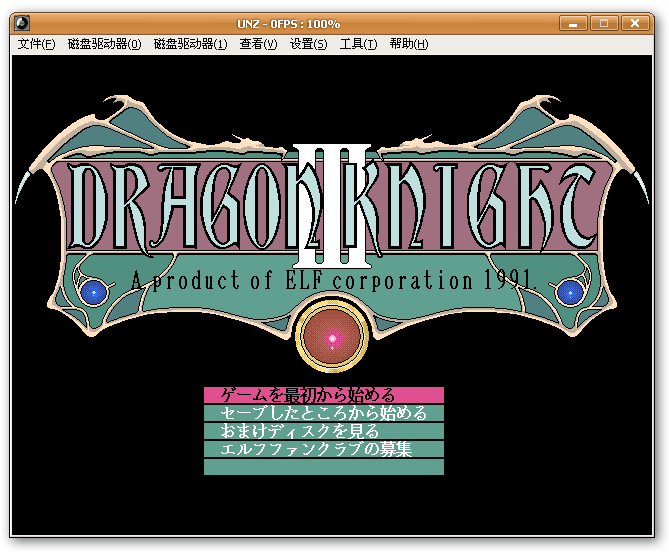The height and width of the screenshot is (552, 669).
Task: Select セーブしたところから始める option
Action: (324, 413)
